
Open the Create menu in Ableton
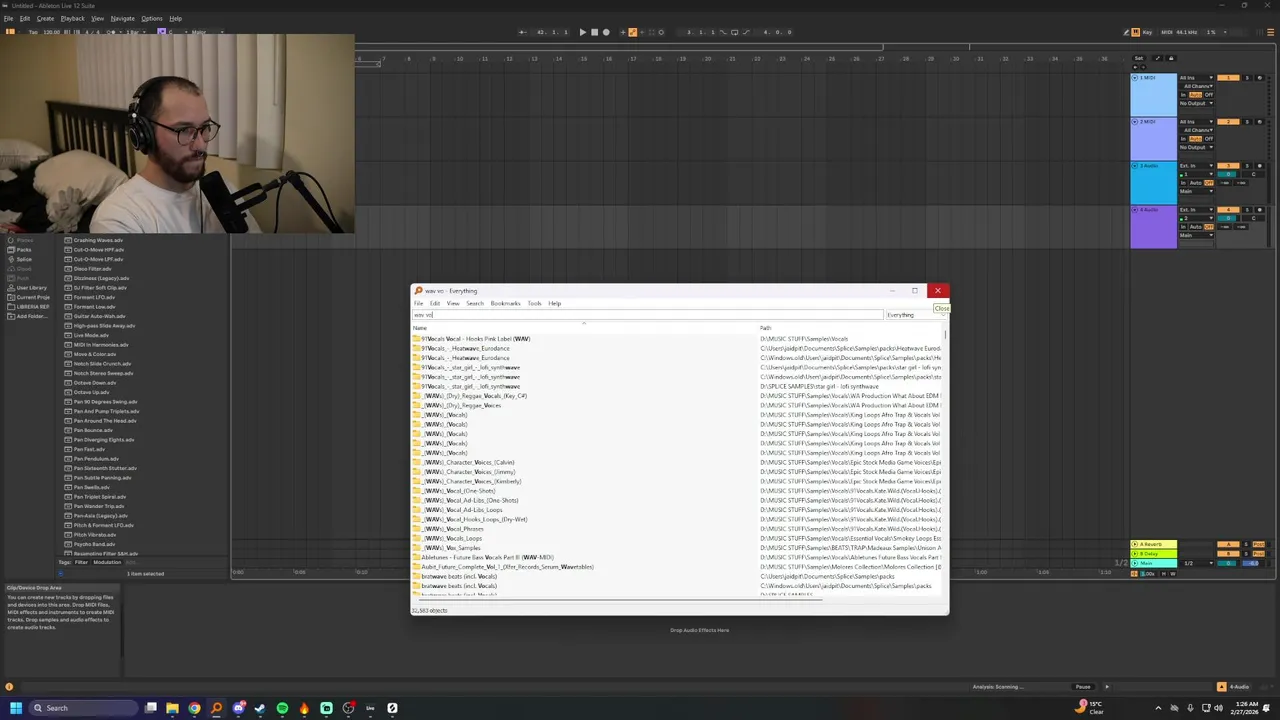coord(45,18)
